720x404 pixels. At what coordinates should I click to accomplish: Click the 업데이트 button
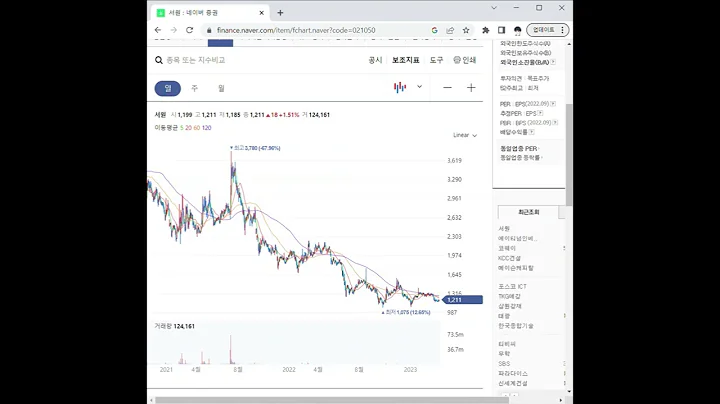[x=548, y=30]
